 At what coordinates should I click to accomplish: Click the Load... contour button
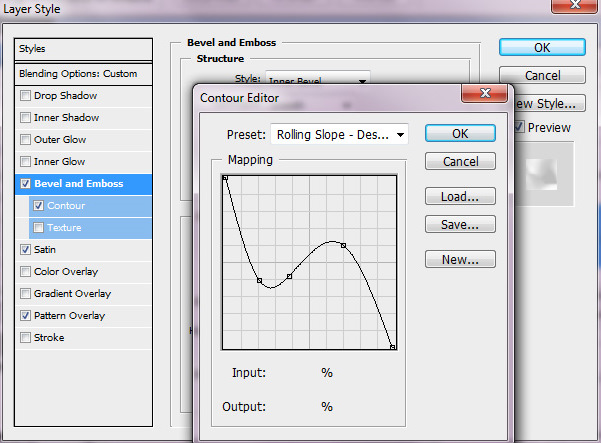pyautogui.click(x=460, y=197)
